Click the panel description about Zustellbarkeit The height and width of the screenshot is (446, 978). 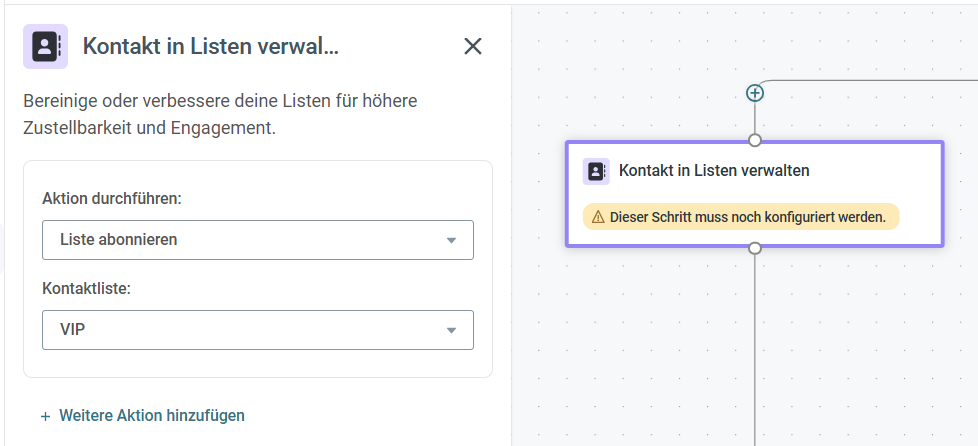(220, 115)
